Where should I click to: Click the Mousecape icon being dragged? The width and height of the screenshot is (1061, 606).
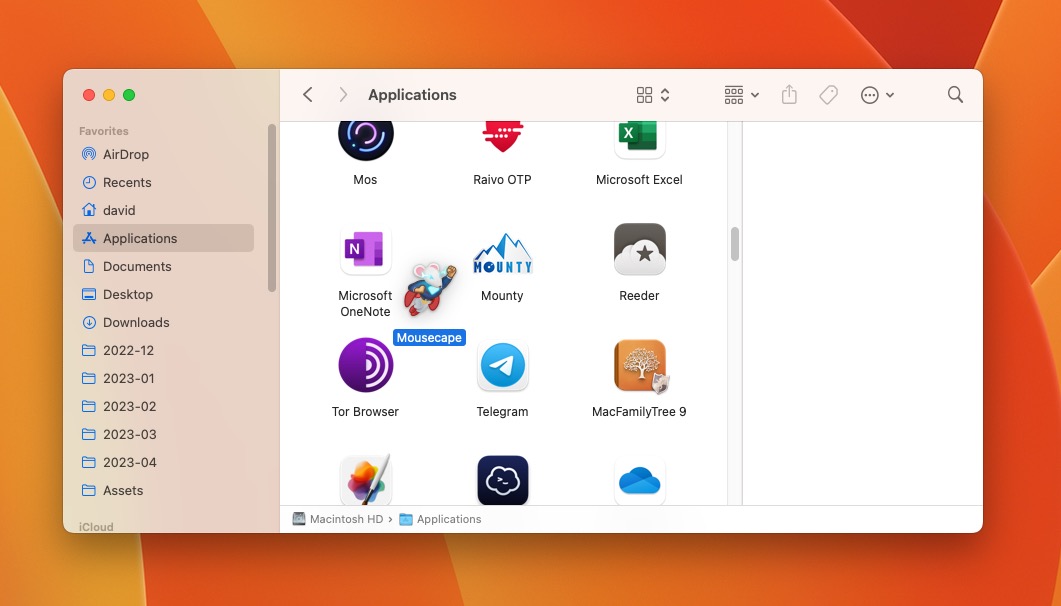(x=429, y=291)
